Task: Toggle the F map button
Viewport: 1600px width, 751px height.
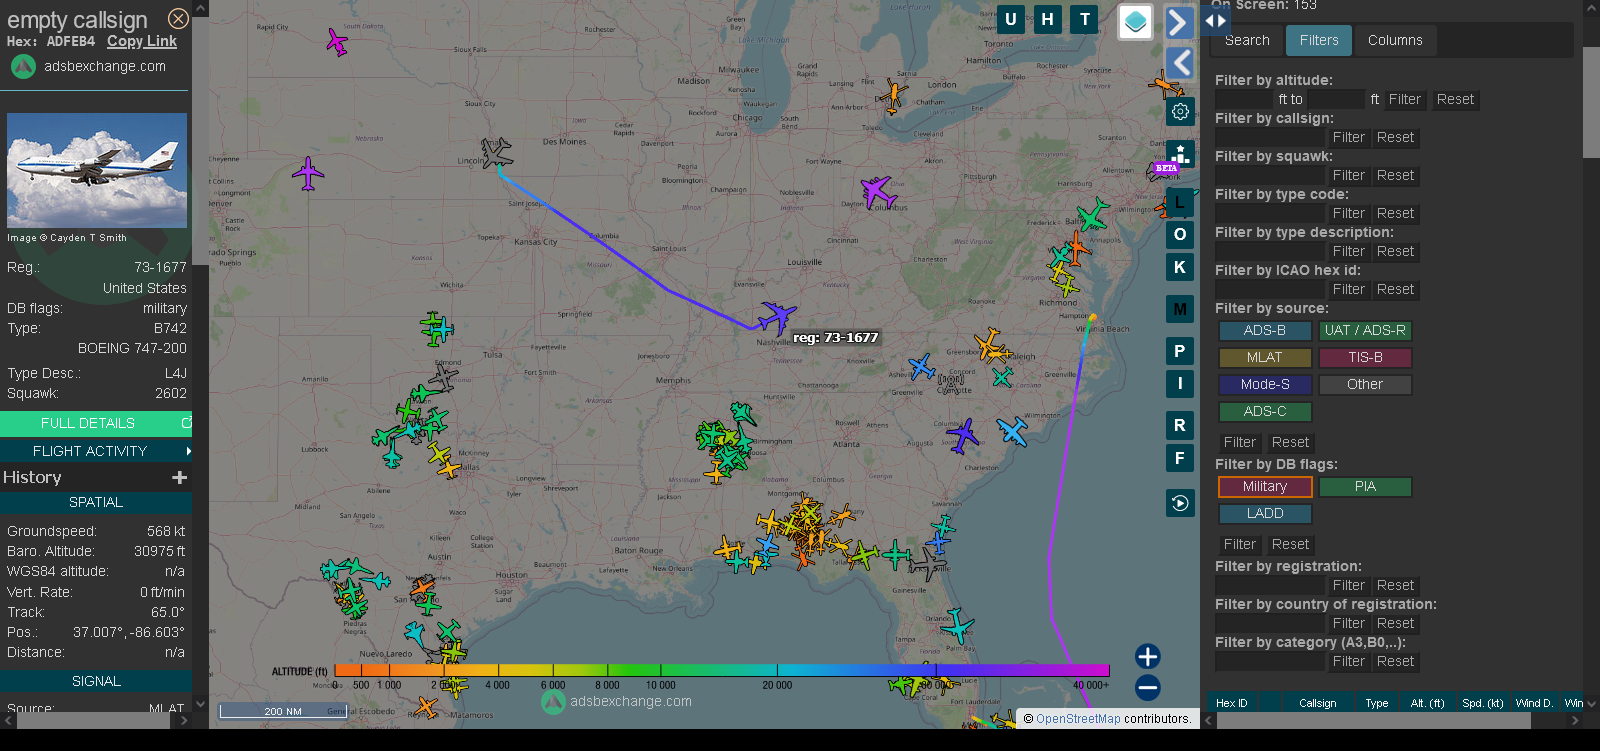Action: (x=1180, y=458)
